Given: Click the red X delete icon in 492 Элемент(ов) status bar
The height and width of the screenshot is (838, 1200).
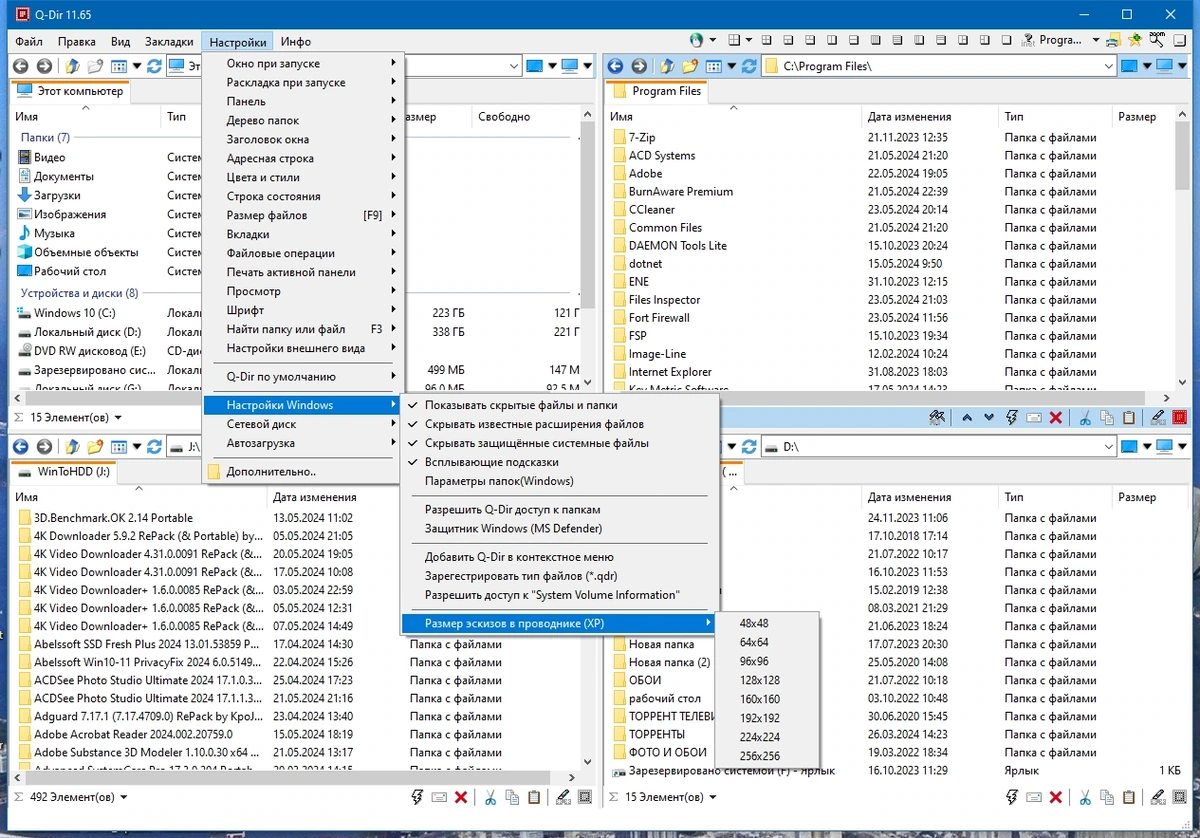Looking at the screenshot, I should (461, 797).
